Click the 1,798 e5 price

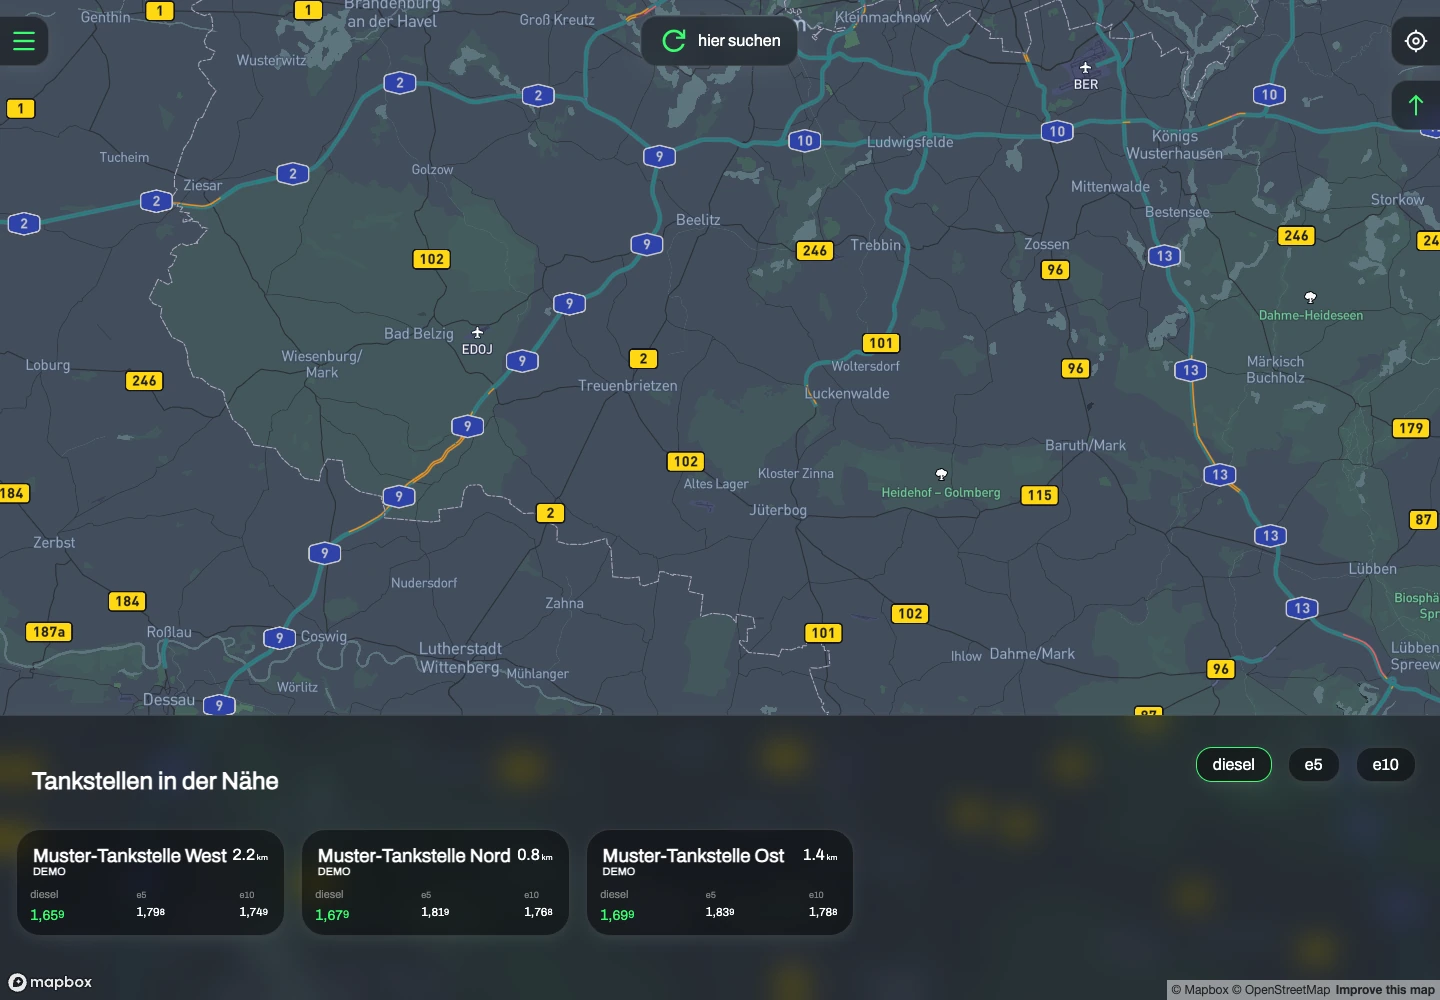pyautogui.click(x=150, y=912)
